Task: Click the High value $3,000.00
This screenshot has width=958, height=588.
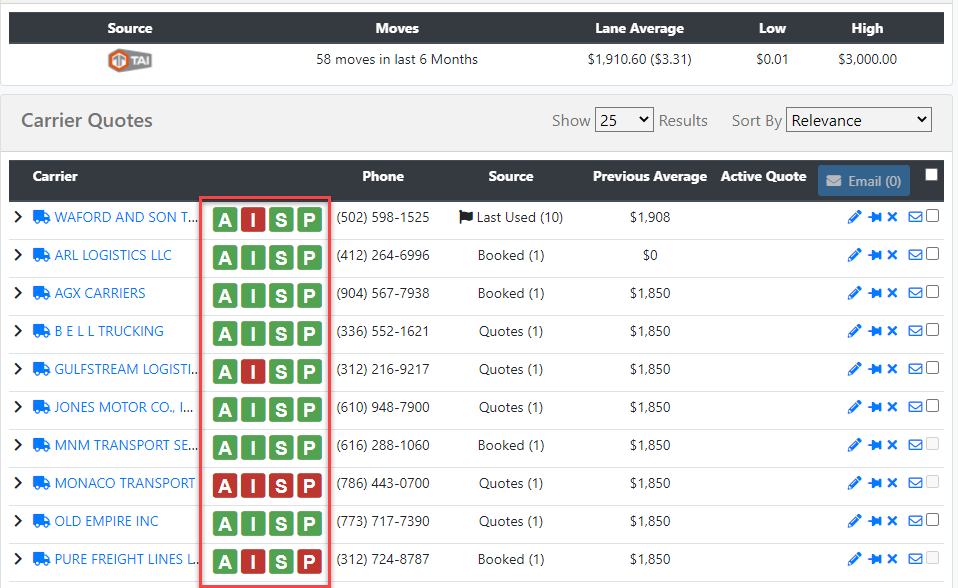Action: (867, 59)
